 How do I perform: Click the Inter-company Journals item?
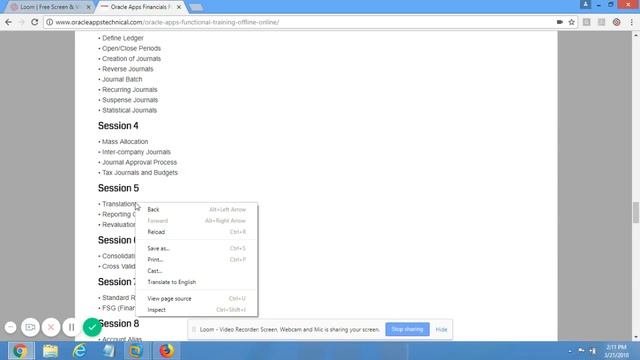pos(136,152)
